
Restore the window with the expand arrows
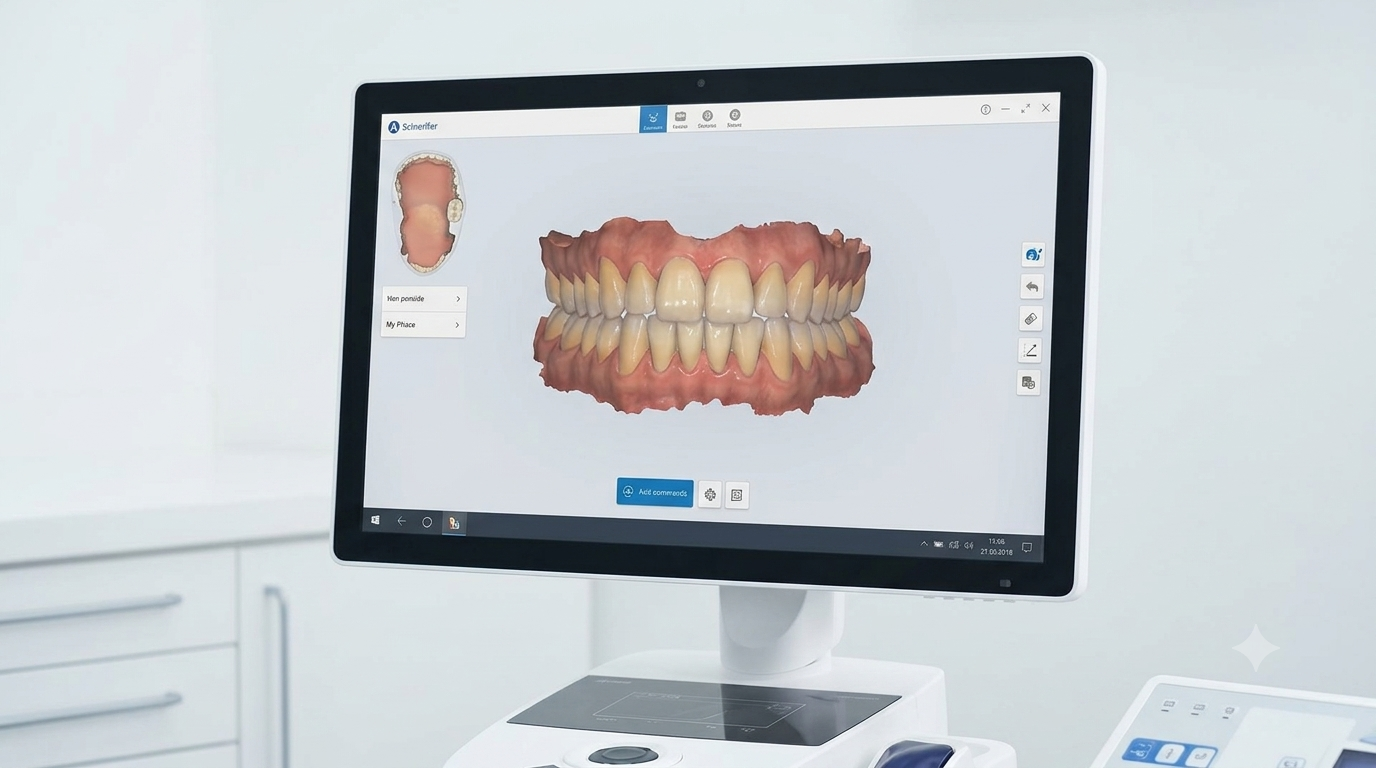coord(1025,108)
